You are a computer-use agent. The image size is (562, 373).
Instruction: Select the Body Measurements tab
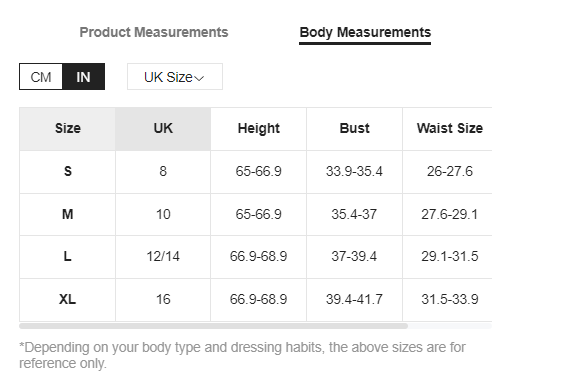pyautogui.click(x=365, y=33)
